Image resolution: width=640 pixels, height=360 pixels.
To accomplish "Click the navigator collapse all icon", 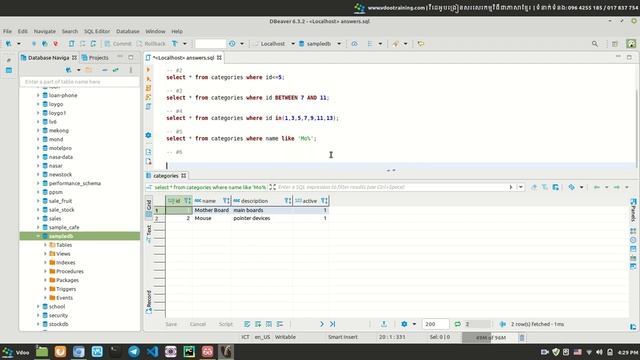I will point(104,70).
